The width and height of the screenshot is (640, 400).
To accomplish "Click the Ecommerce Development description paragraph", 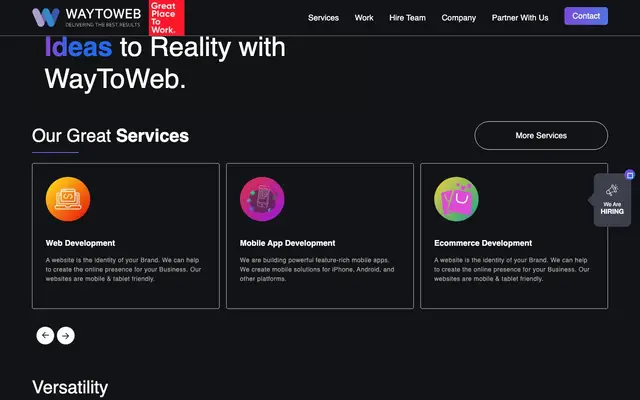I will pyautogui.click(x=511, y=269).
